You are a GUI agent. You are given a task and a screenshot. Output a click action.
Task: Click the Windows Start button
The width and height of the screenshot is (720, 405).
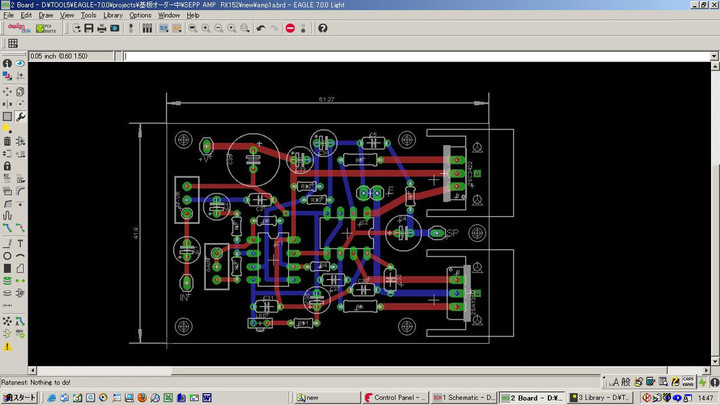click(x=18, y=397)
